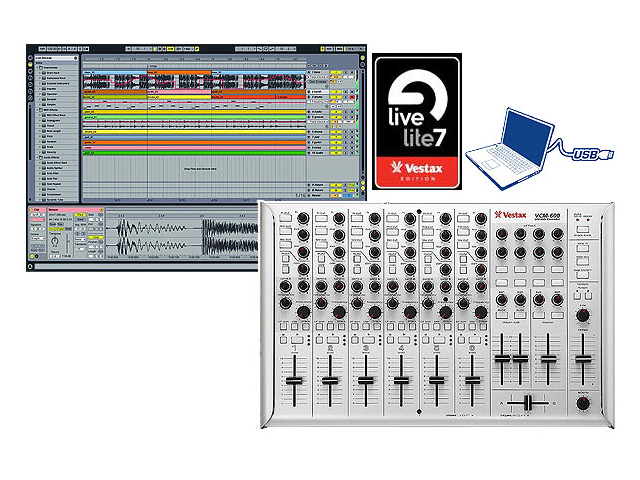640x480 pixels.
Task: Deactivate the 1 bass track activator
Action: click(336, 72)
